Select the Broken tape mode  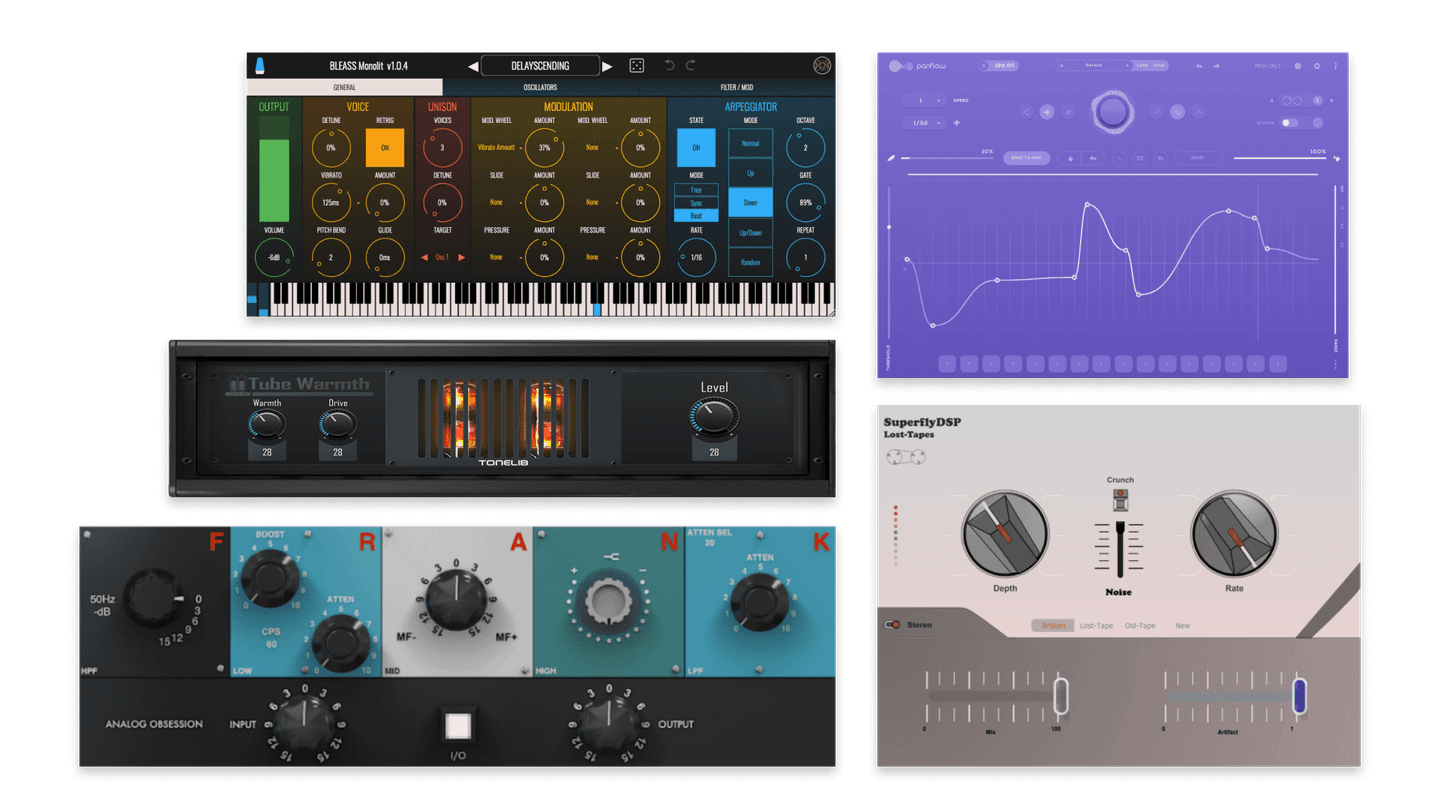1053,626
